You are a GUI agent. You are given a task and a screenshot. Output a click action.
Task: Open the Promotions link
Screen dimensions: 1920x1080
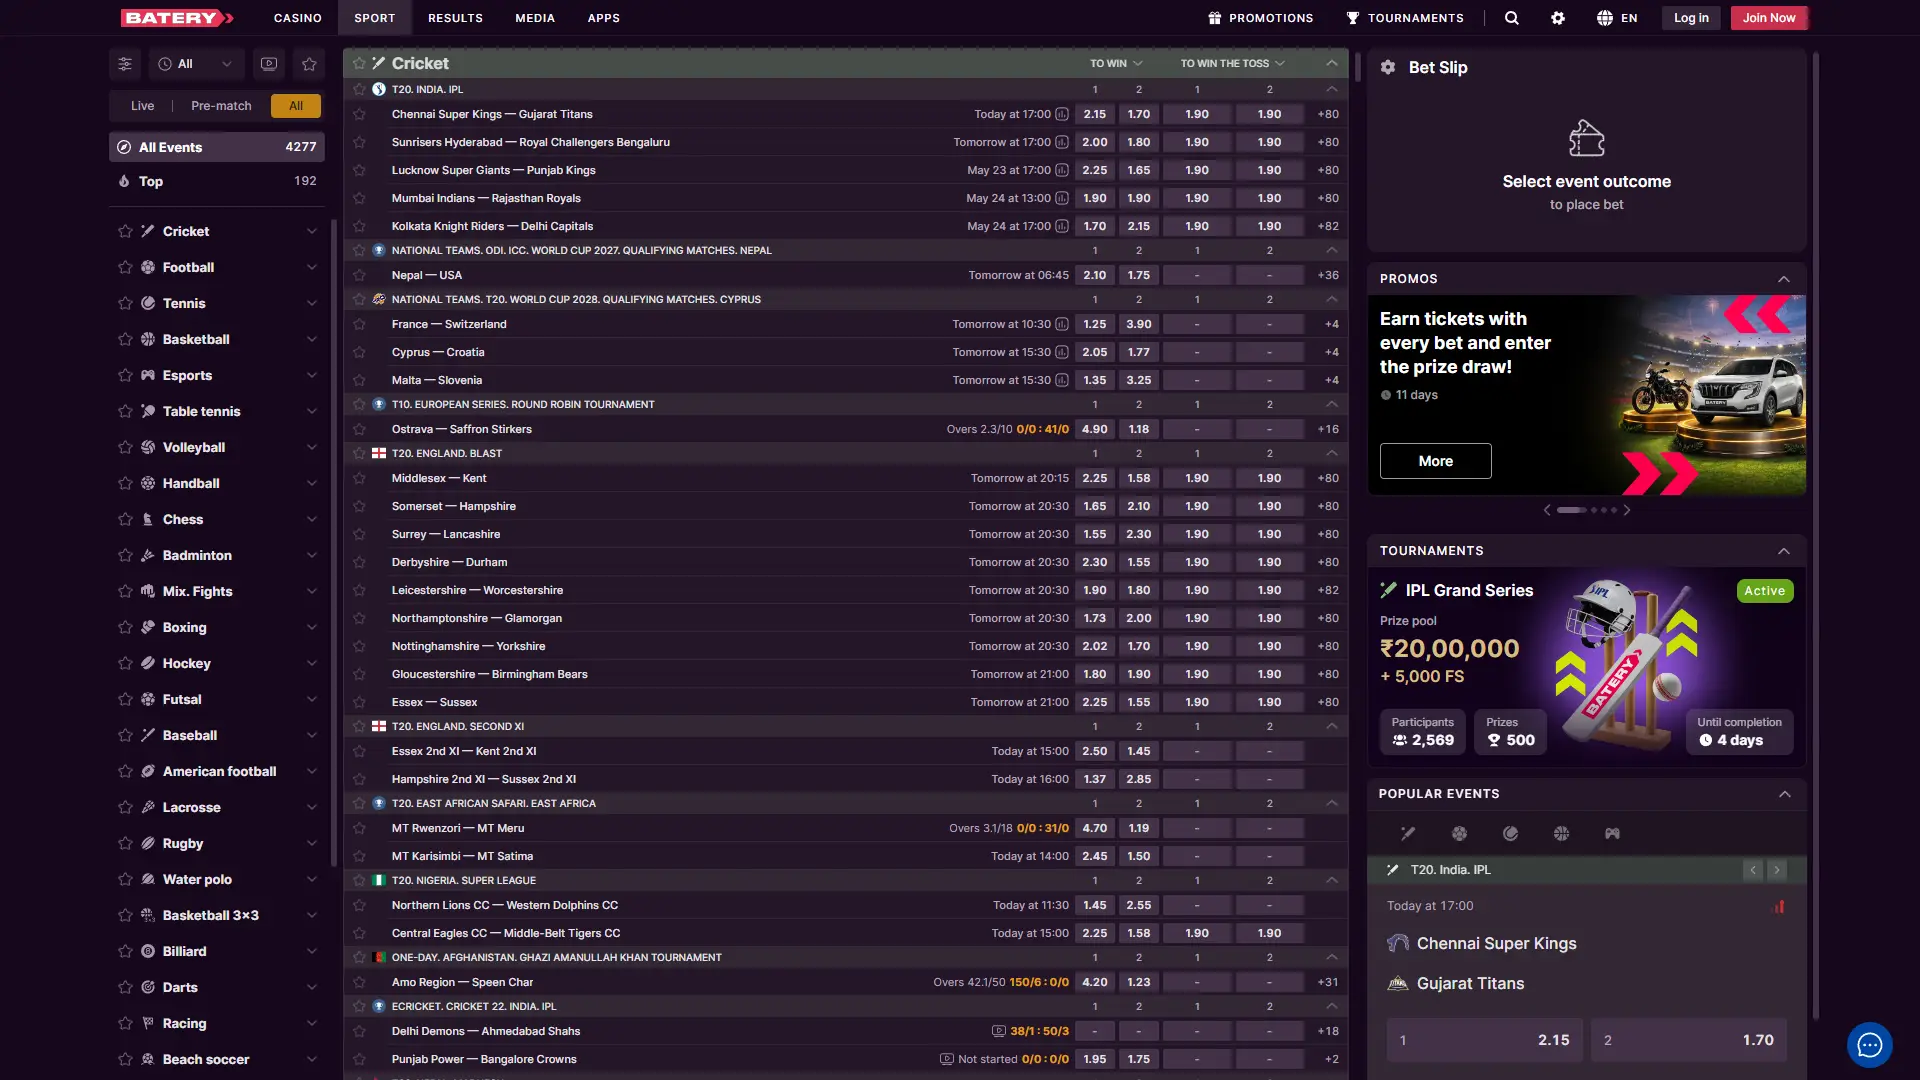[1260, 18]
